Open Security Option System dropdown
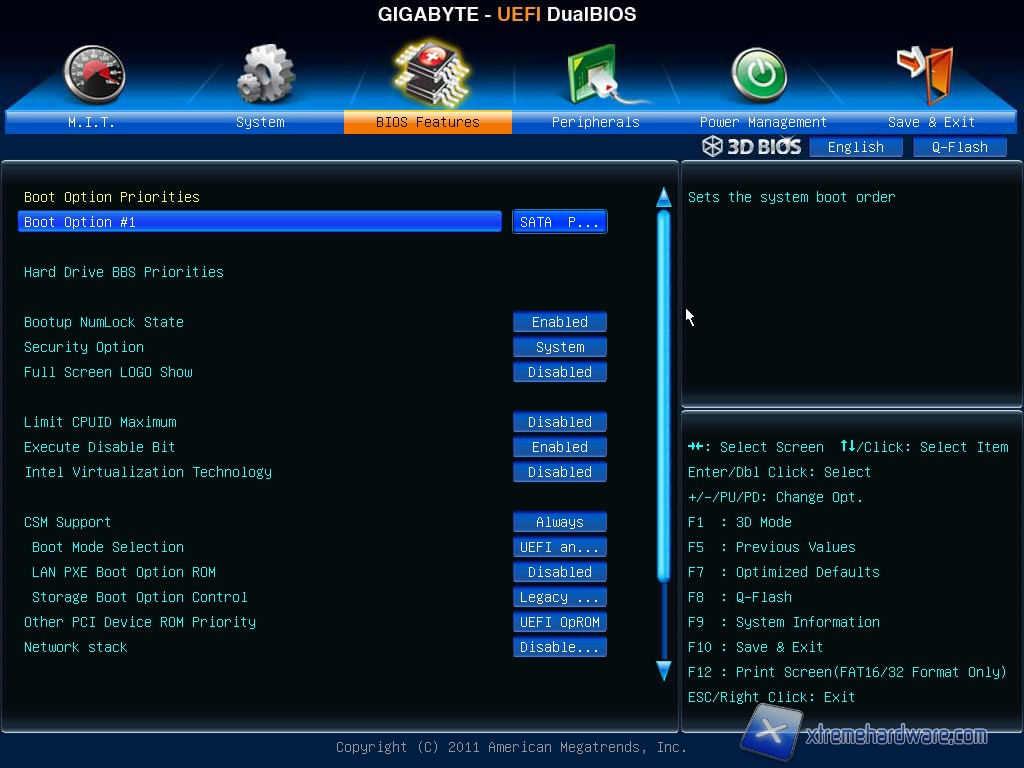The height and width of the screenshot is (768, 1024). click(559, 347)
